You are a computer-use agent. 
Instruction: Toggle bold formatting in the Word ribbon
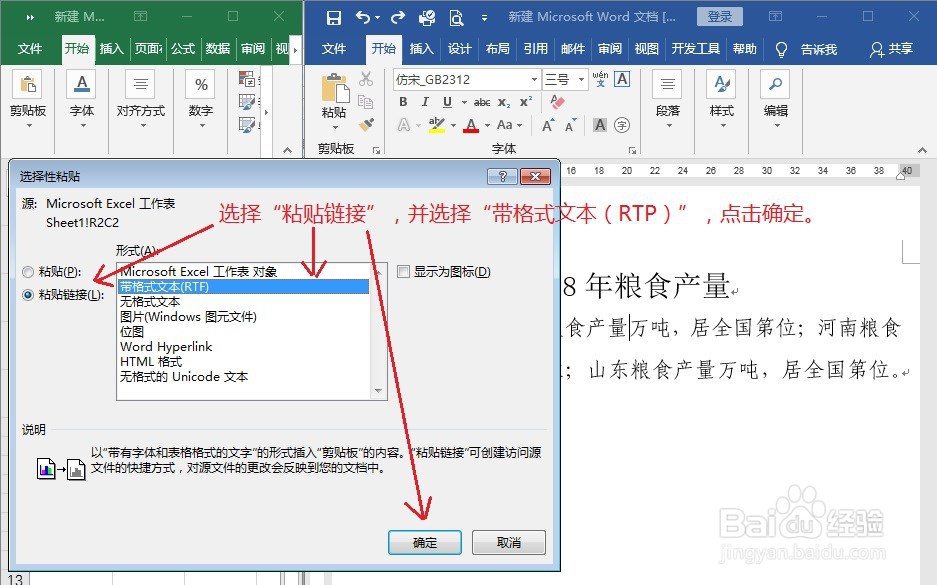(x=403, y=102)
